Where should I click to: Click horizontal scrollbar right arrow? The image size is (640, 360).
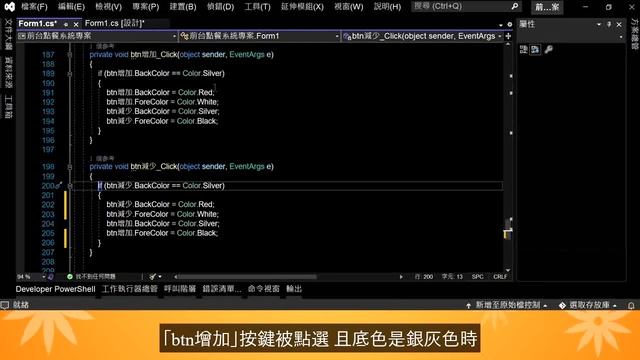coord(401,277)
